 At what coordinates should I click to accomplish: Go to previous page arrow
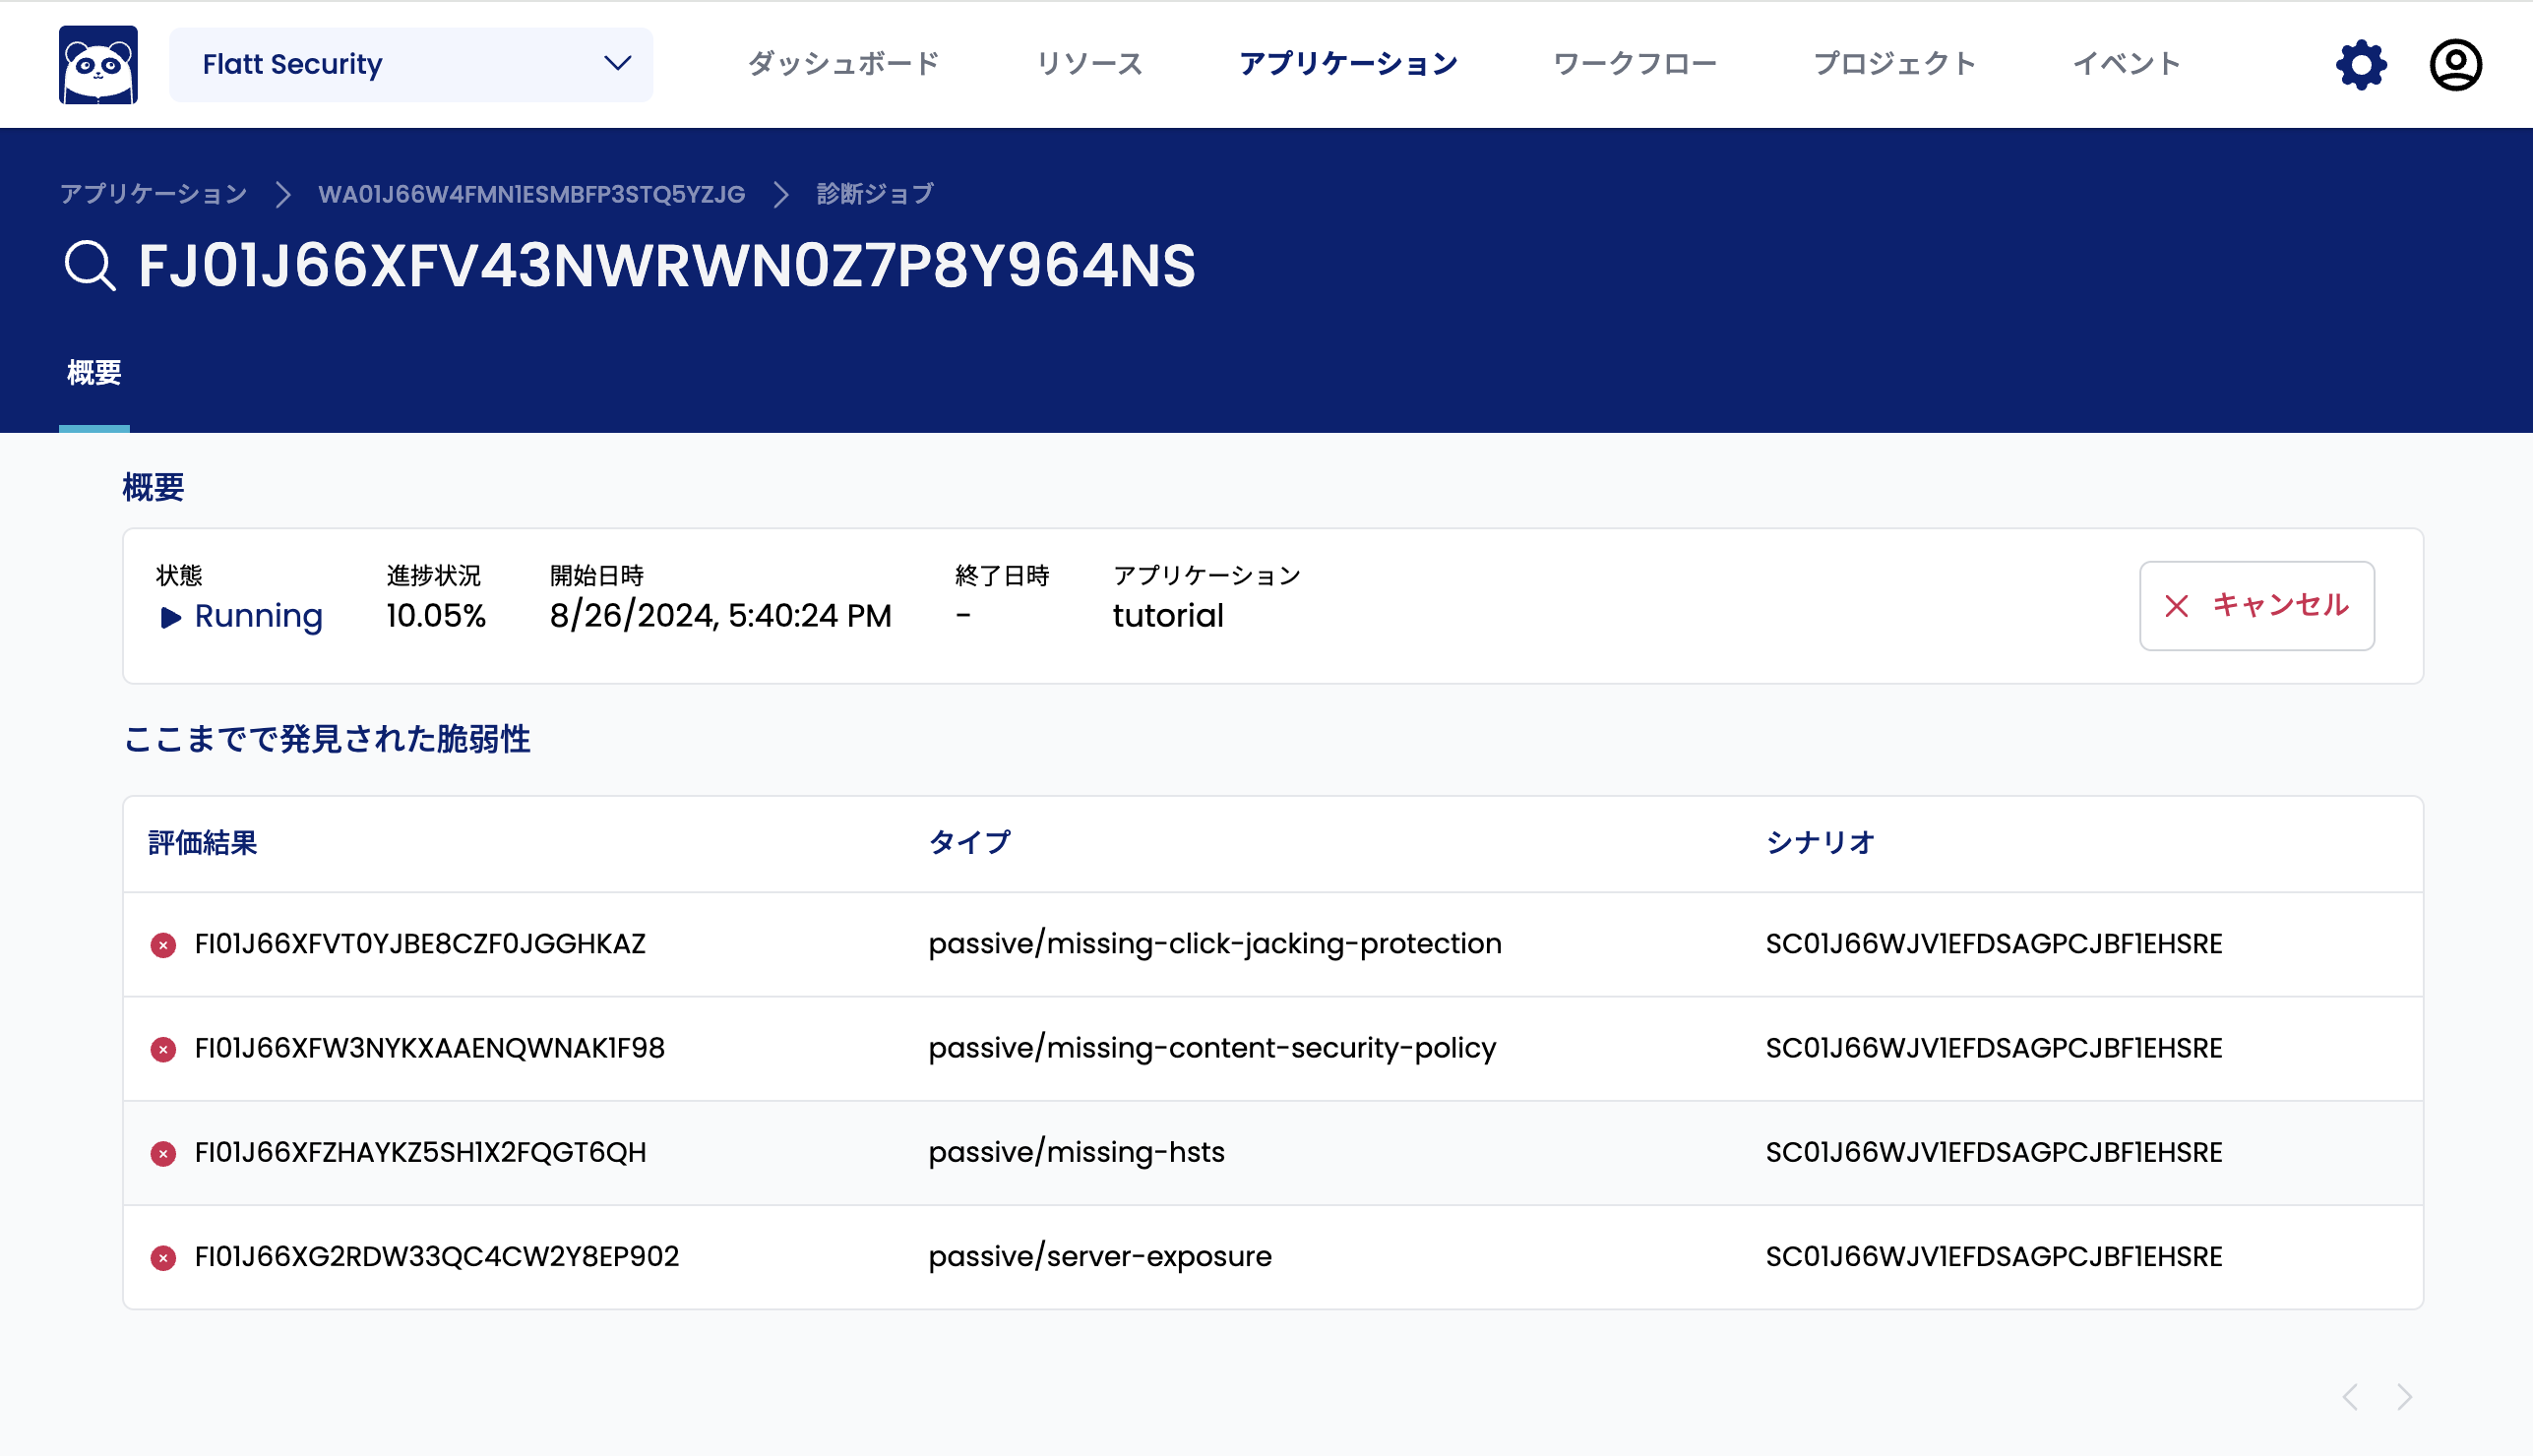(2350, 1396)
